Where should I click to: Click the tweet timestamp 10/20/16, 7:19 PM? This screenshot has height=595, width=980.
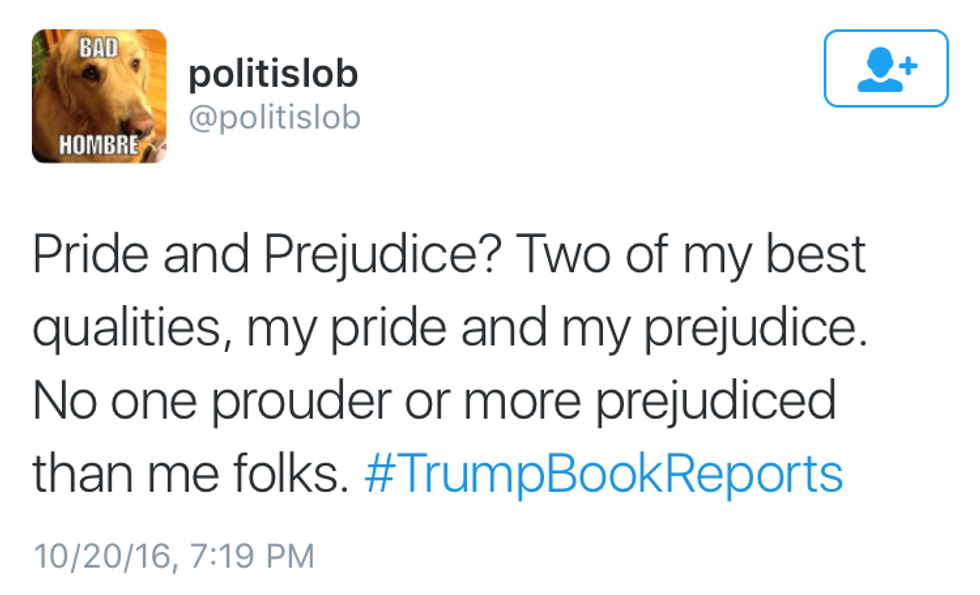(173, 555)
